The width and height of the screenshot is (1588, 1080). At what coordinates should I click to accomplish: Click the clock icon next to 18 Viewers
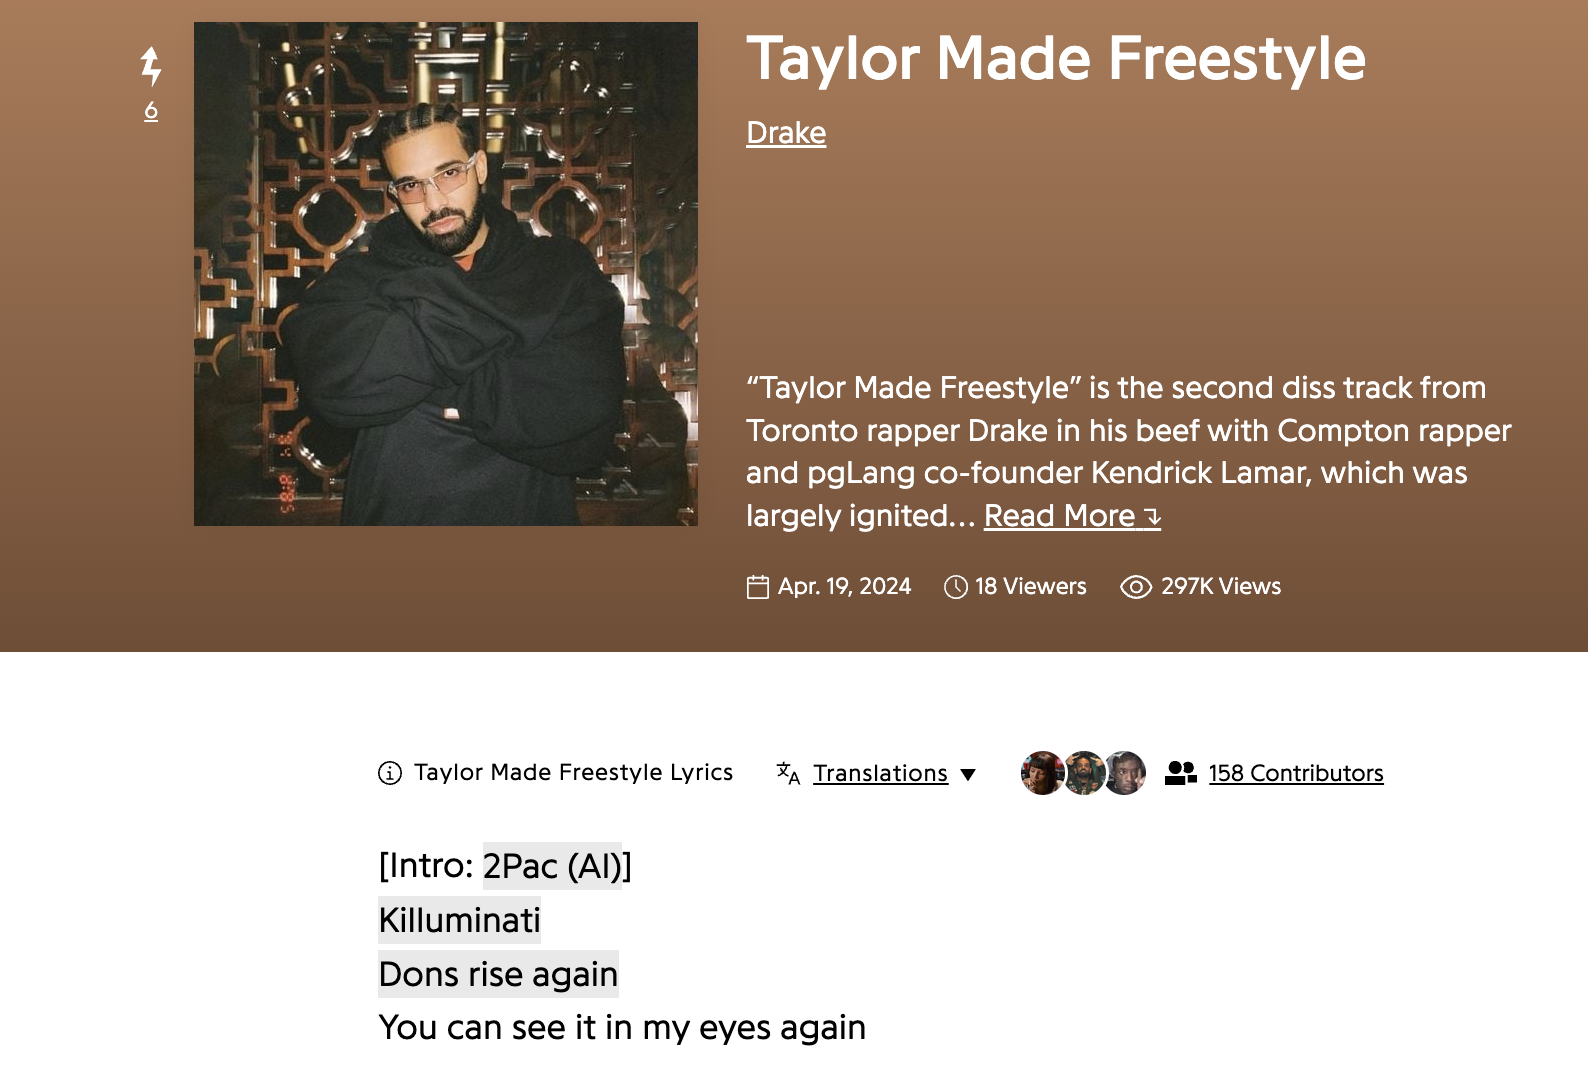click(x=955, y=587)
